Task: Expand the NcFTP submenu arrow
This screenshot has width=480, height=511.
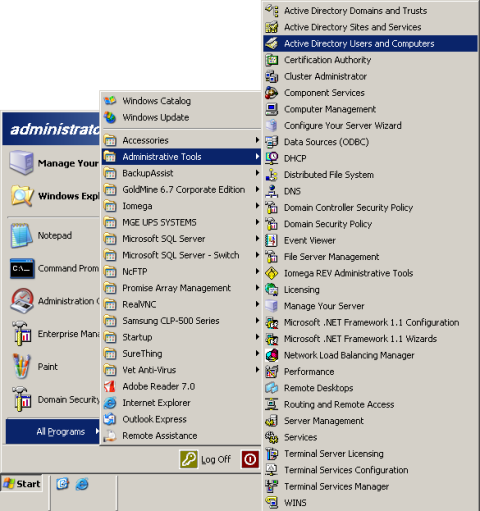Action: point(257,271)
